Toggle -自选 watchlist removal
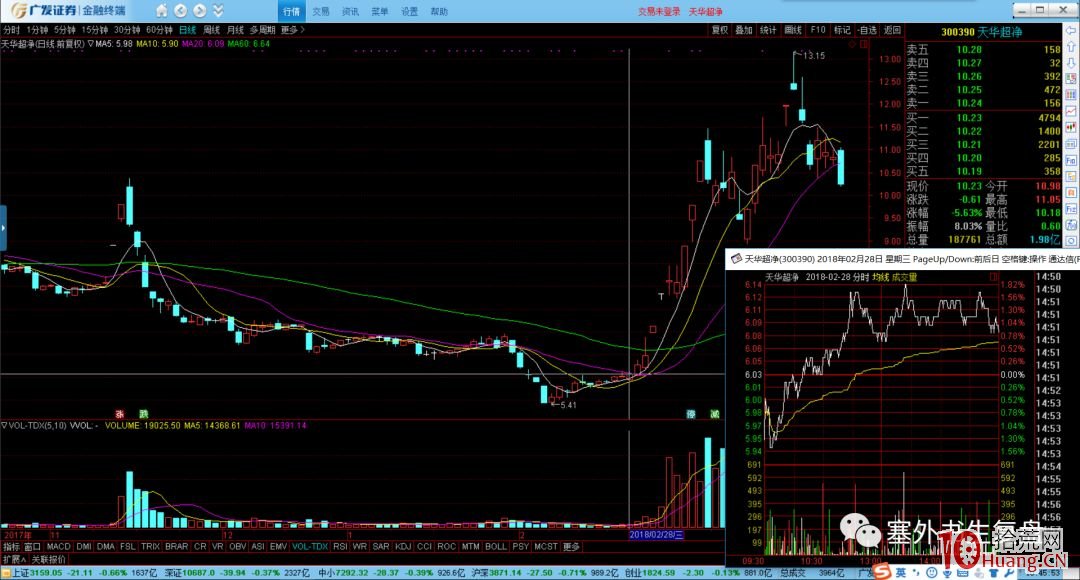The width and height of the screenshot is (1080, 580). tap(867, 30)
